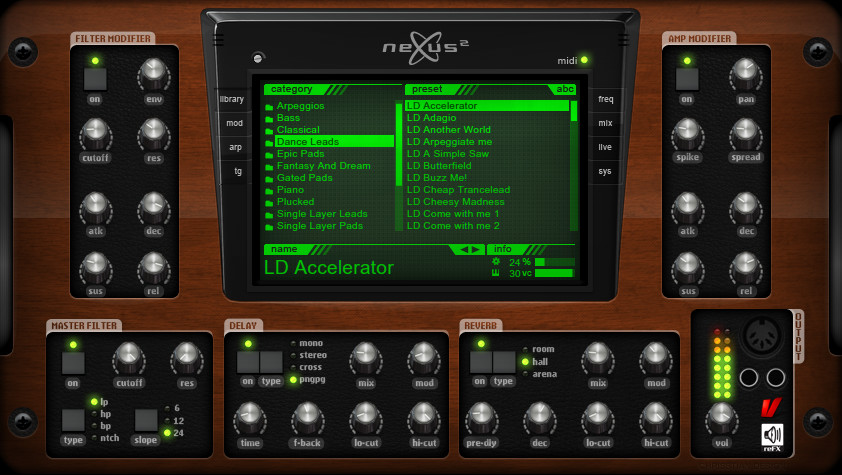
Task: Click the Filter Modifier cutoff knob
Action: point(96,133)
